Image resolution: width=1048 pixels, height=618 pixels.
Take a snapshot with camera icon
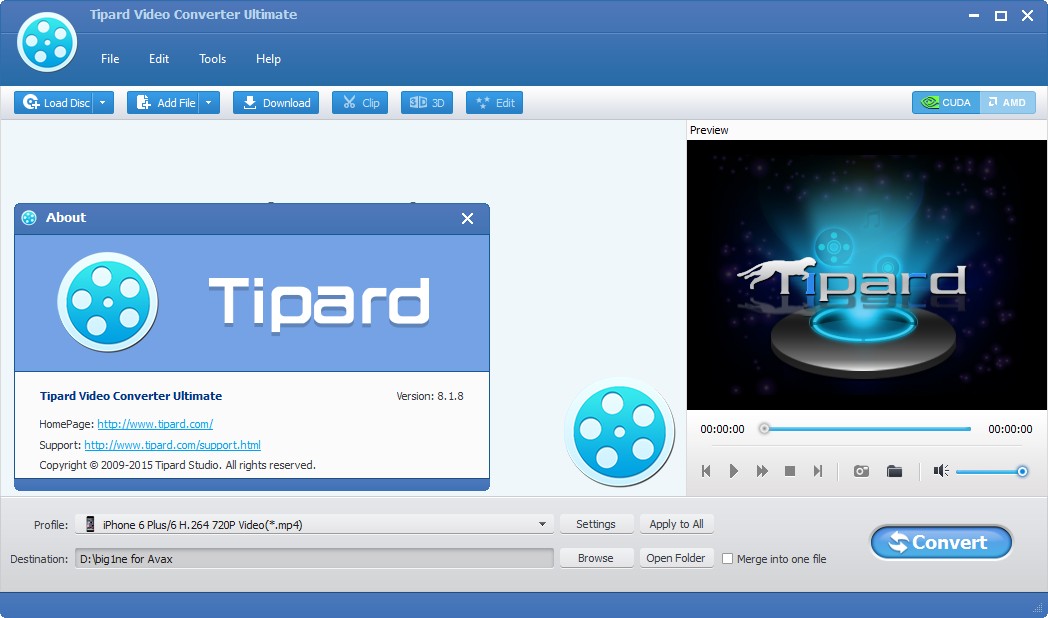pyautogui.click(x=861, y=471)
